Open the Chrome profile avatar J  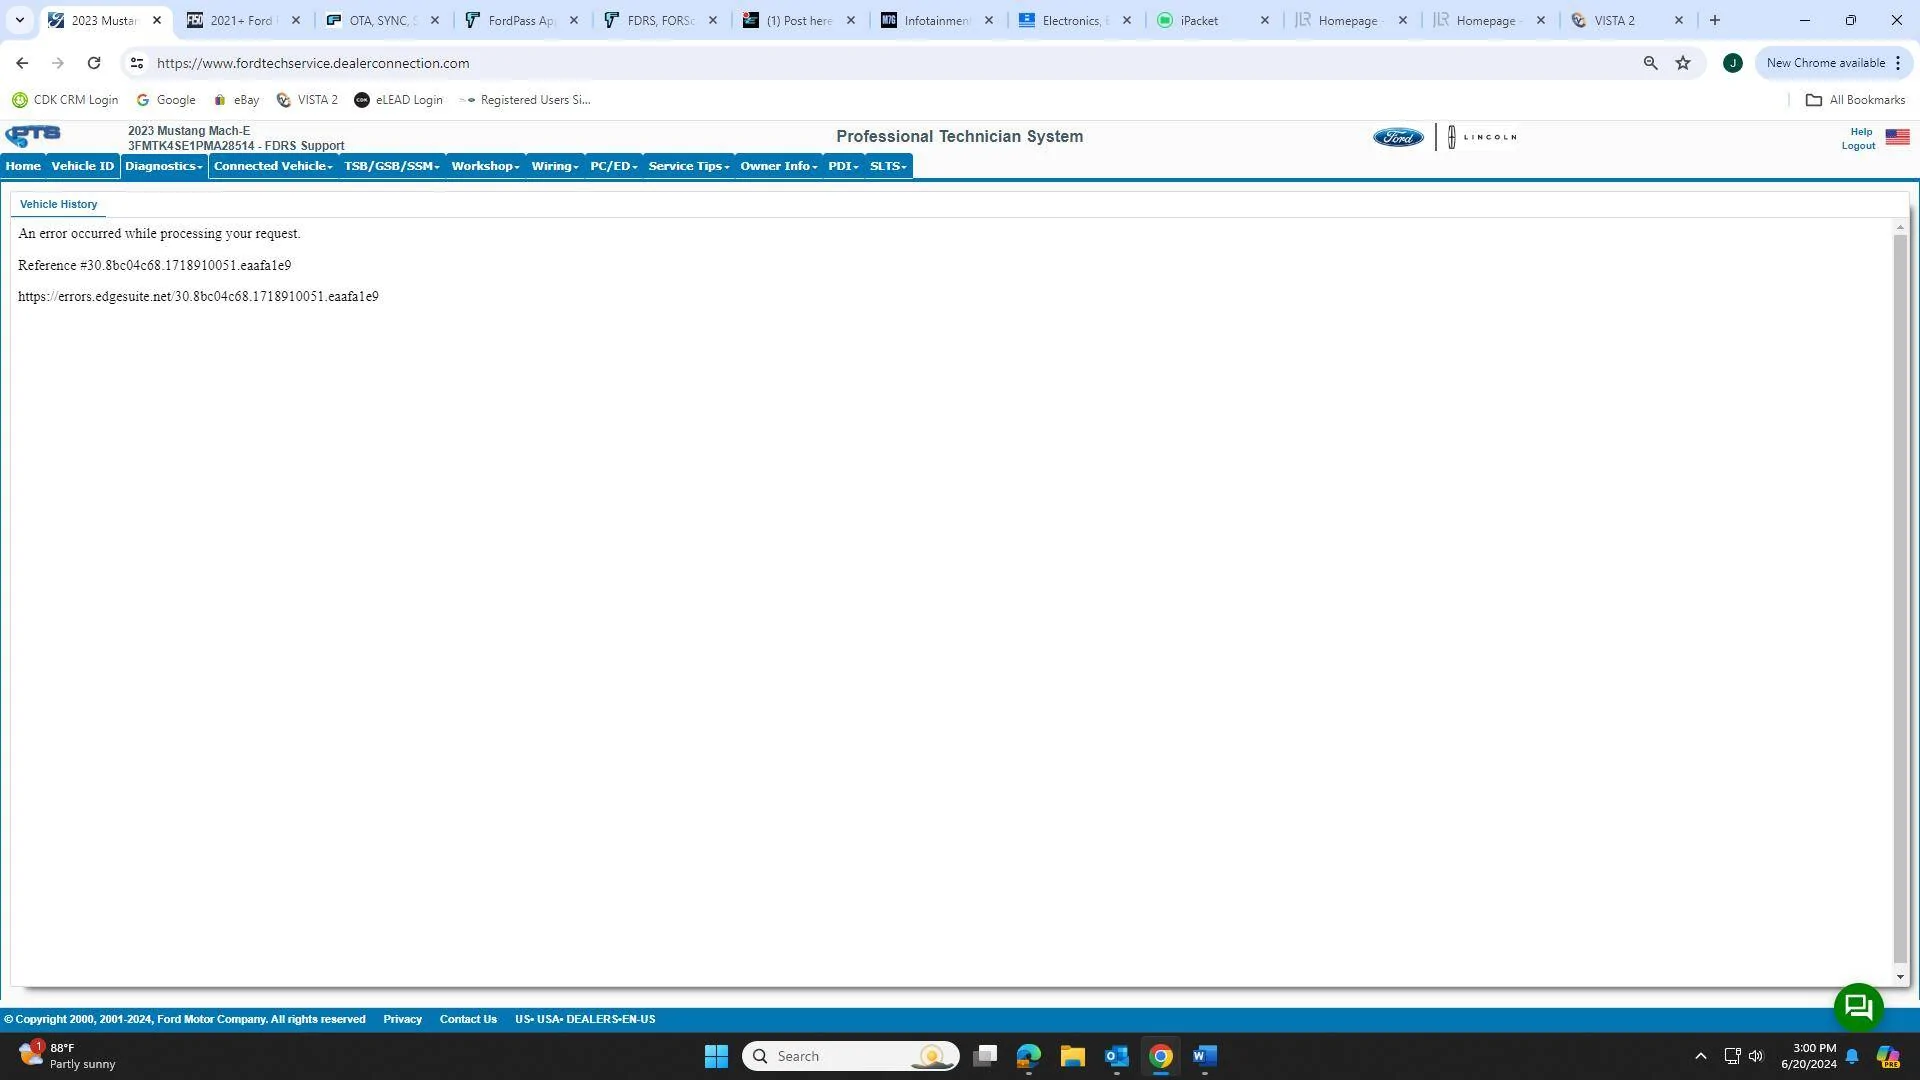1733,63
